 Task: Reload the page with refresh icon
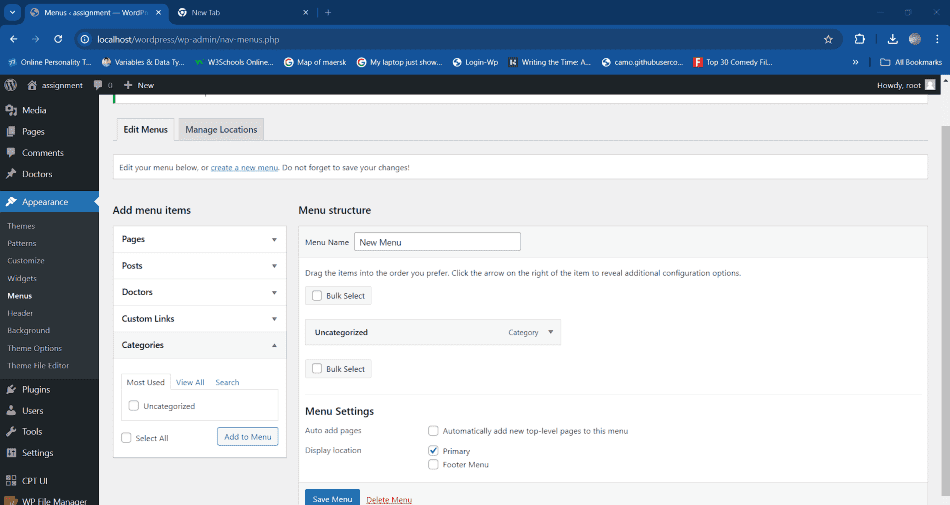[x=58, y=39]
